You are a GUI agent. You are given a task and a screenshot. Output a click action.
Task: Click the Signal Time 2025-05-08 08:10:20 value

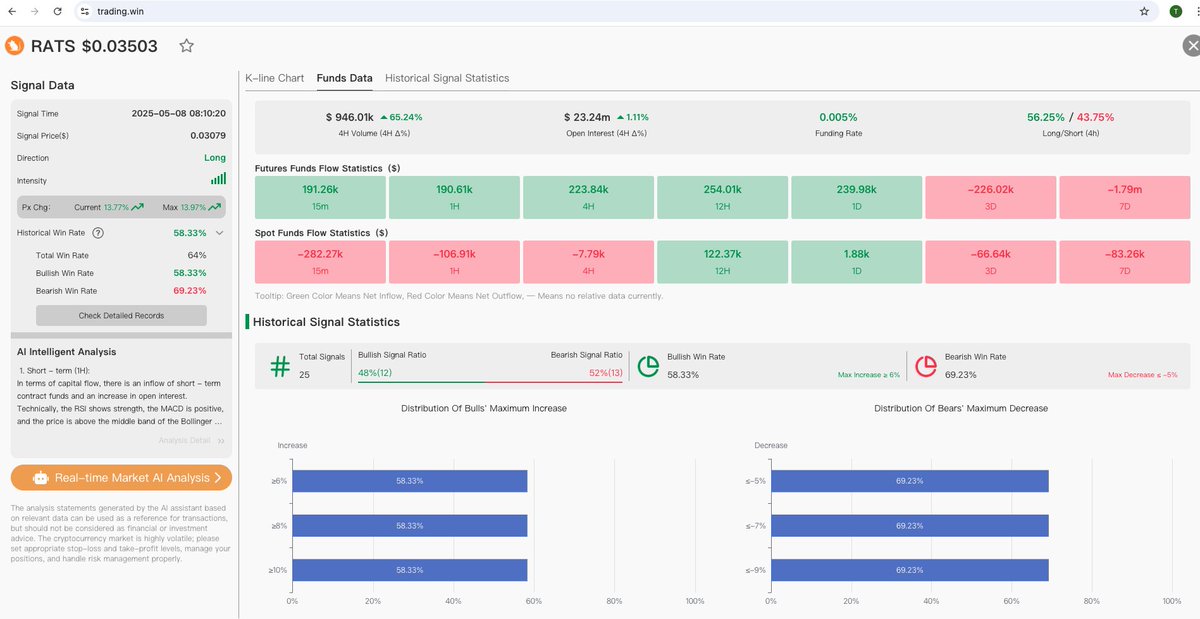(x=179, y=114)
